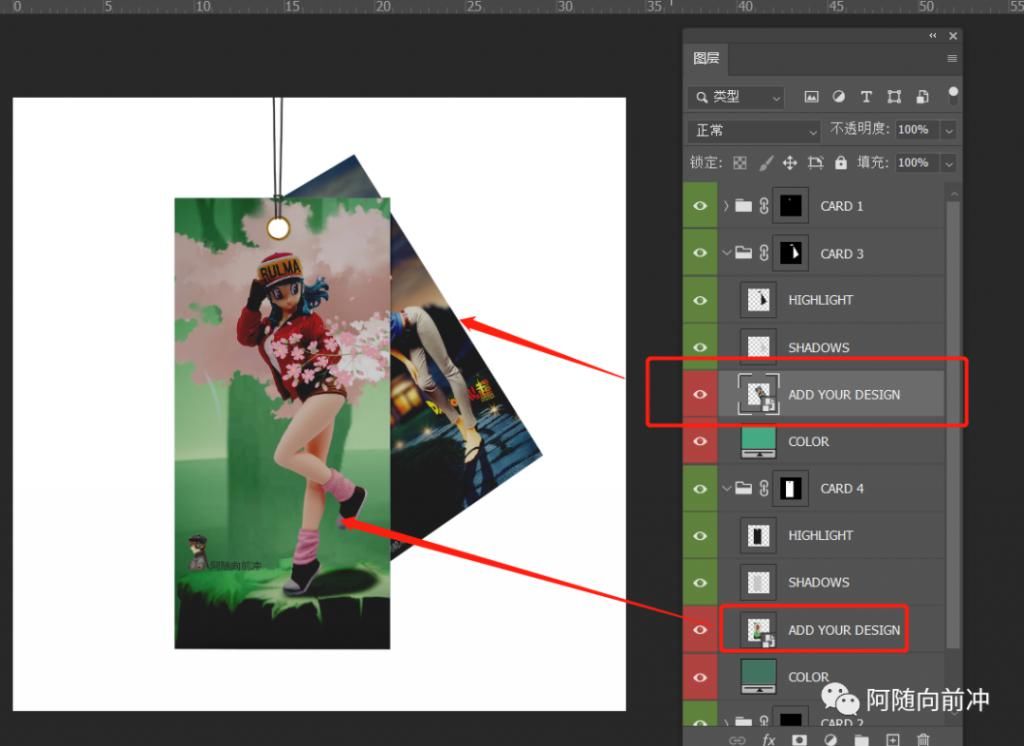Toggle visibility of CARD 4's ADD YOUR DESIGN
The width and height of the screenshot is (1024, 746).
pyautogui.click(x=700, y=630)
